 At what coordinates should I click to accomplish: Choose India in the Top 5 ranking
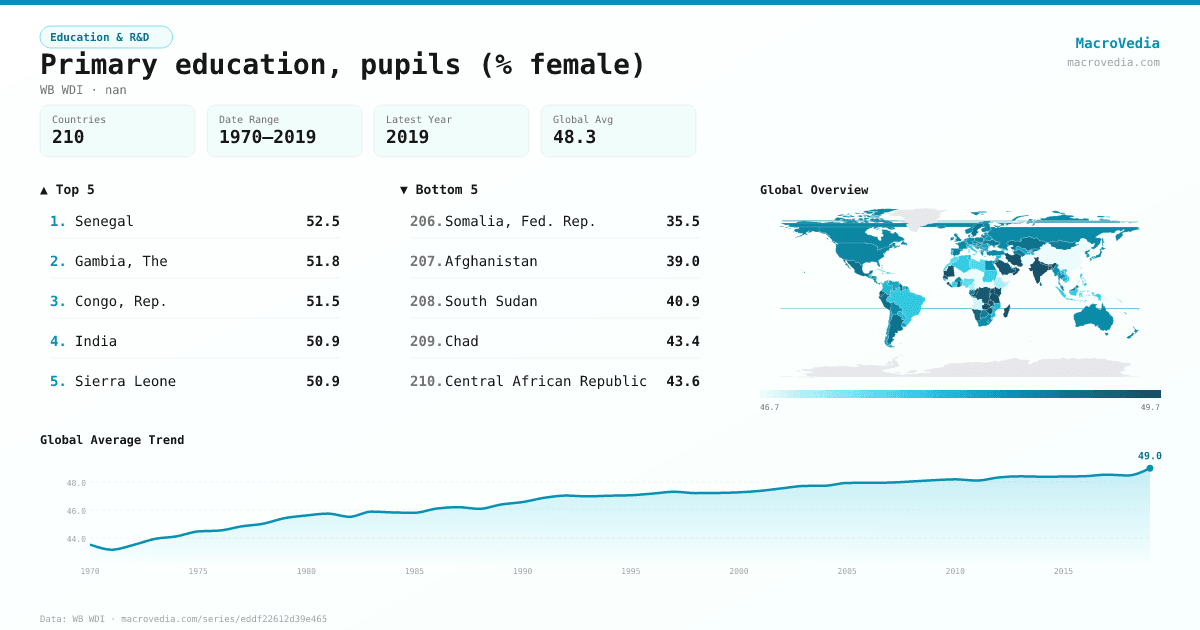click(195, 341)
